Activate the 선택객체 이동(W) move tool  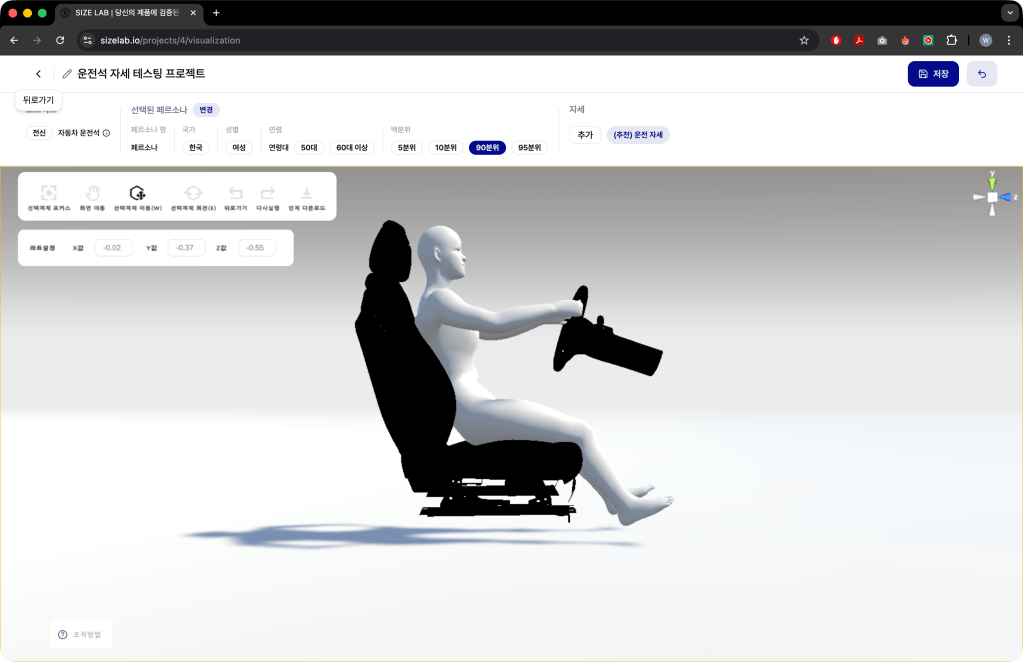(138, 193)
